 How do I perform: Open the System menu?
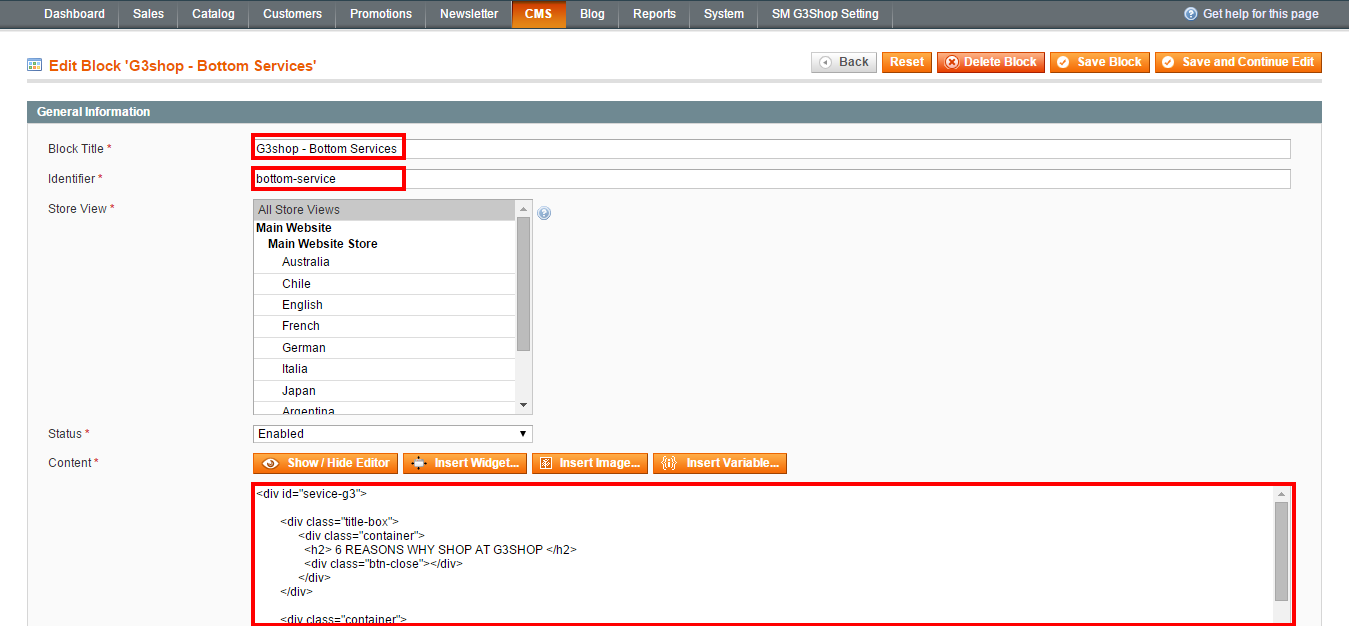[723, 14]
